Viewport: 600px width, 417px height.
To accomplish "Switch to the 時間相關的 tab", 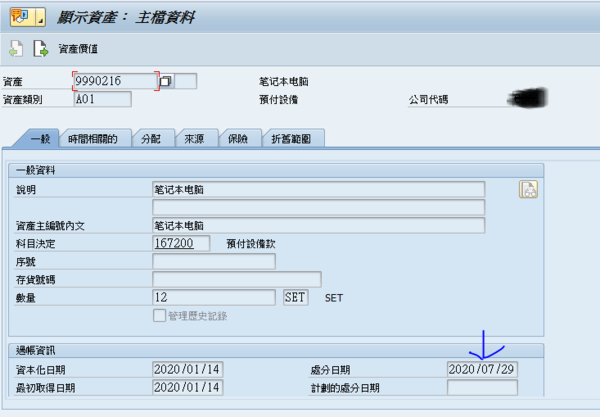I will pos(101,139).
